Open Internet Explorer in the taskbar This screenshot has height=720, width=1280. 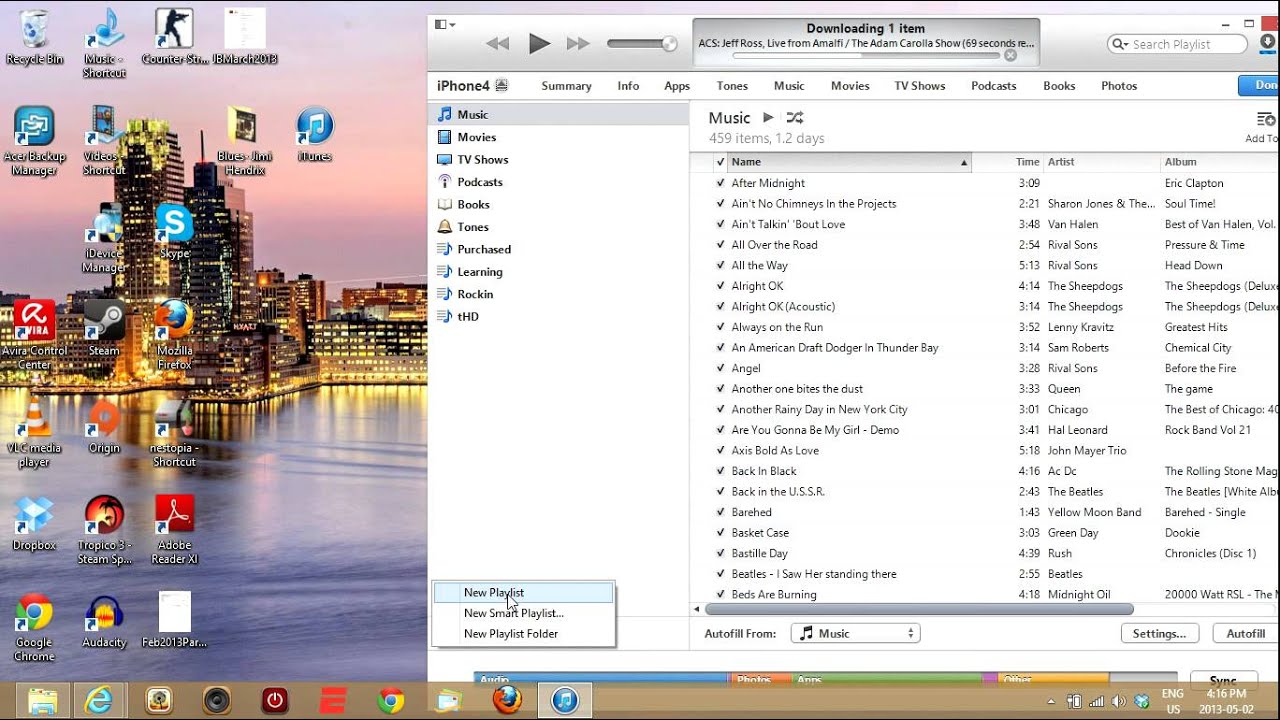[99, 700]
